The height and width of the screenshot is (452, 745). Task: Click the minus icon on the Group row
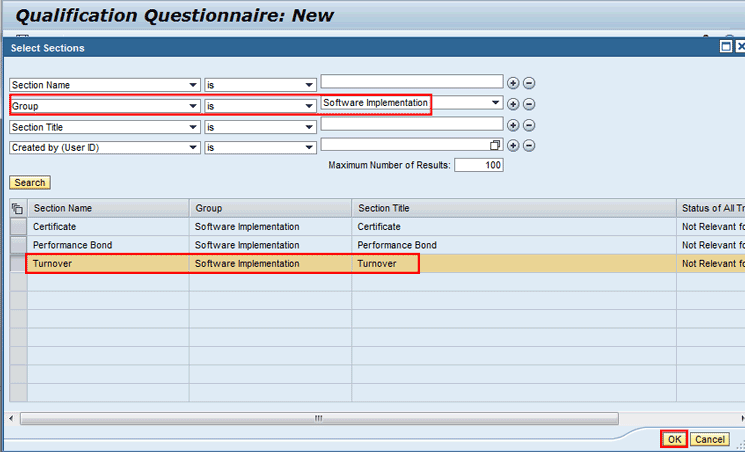[x=529, y=104]
